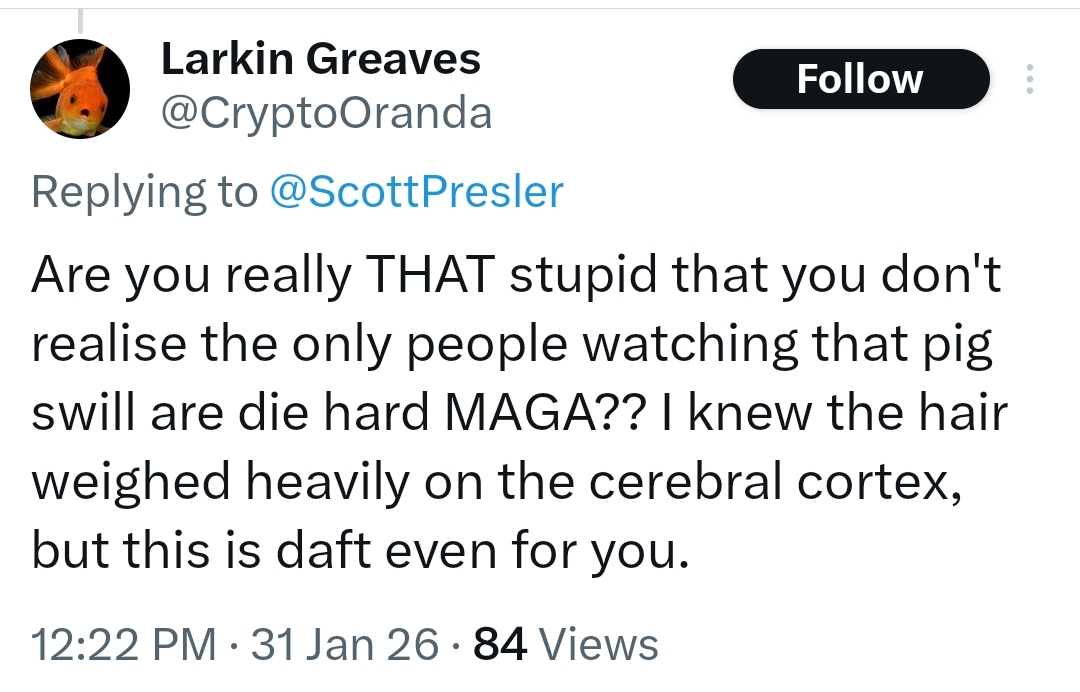
Task: Click the Larkin Greaves display name
Action: tap(321, 60)
